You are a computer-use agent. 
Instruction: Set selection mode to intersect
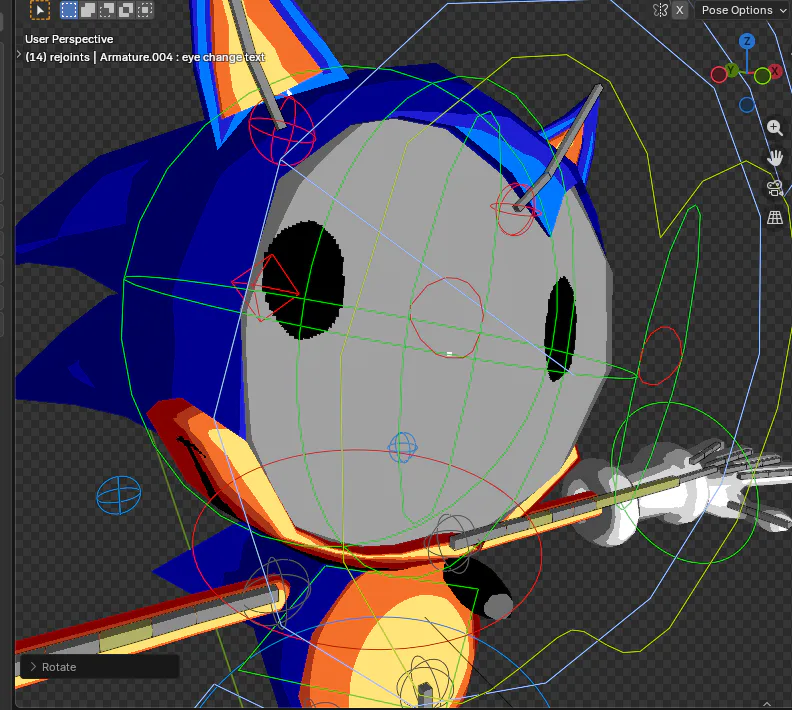pyautogui.click(x=144, y=10)
